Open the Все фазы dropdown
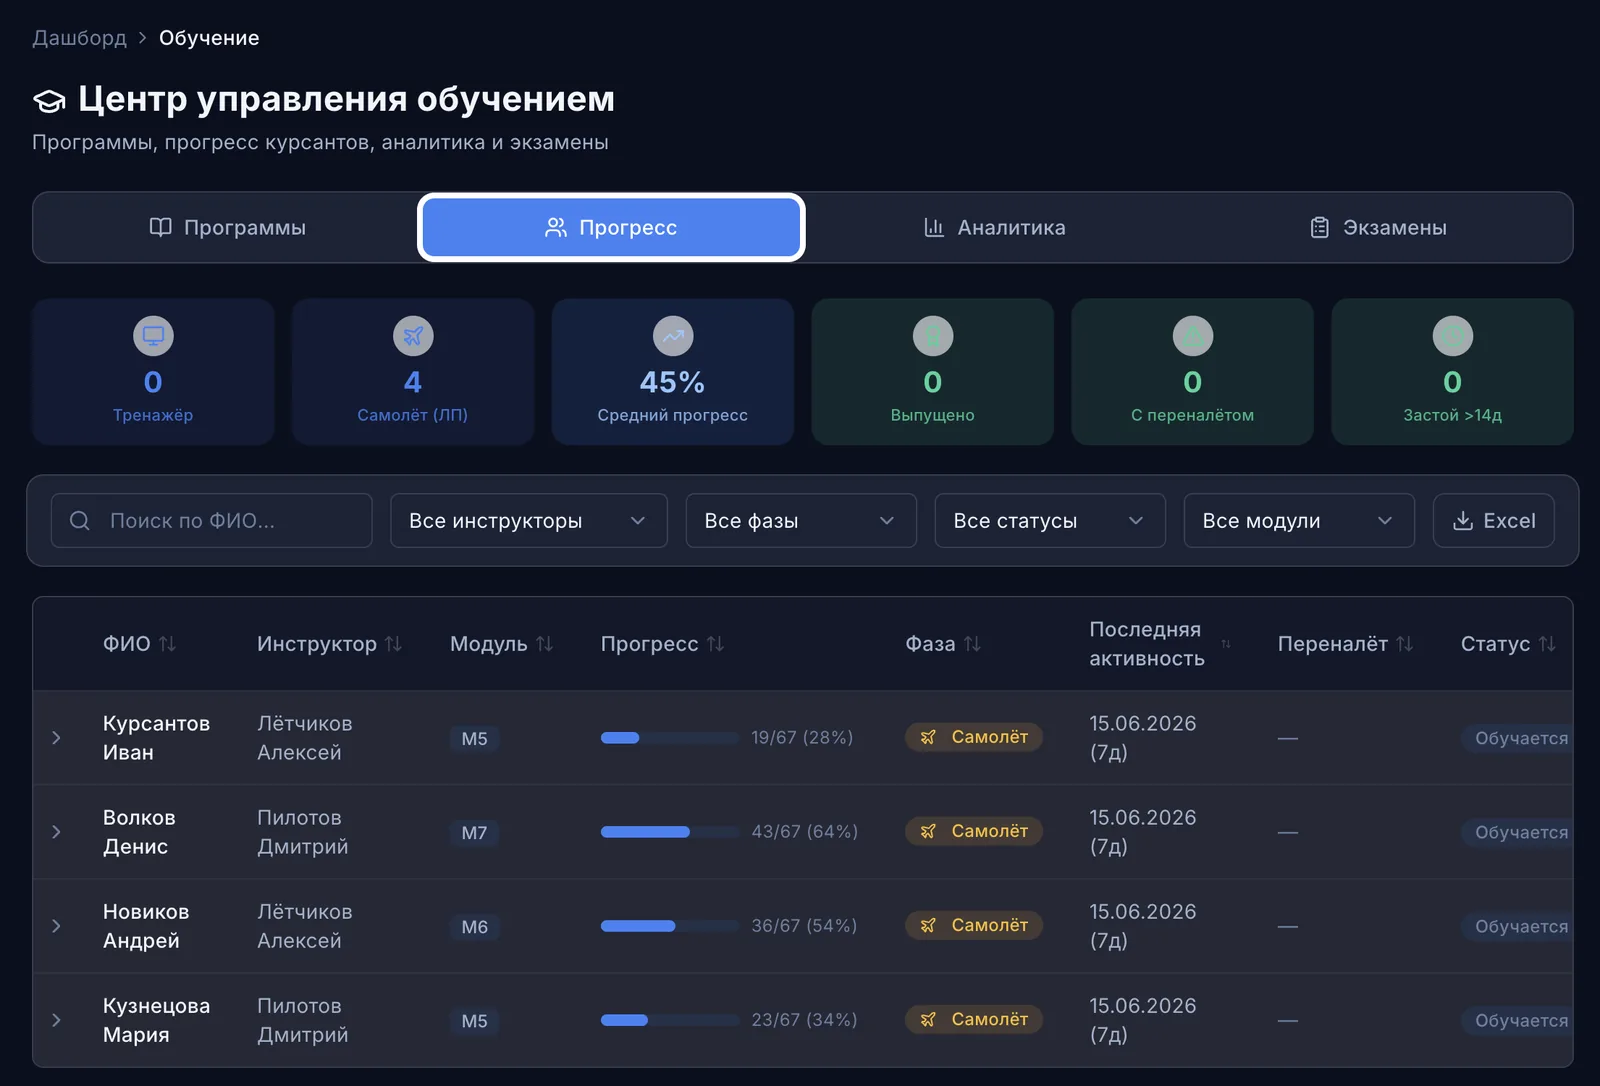 (x=801, y=520)
